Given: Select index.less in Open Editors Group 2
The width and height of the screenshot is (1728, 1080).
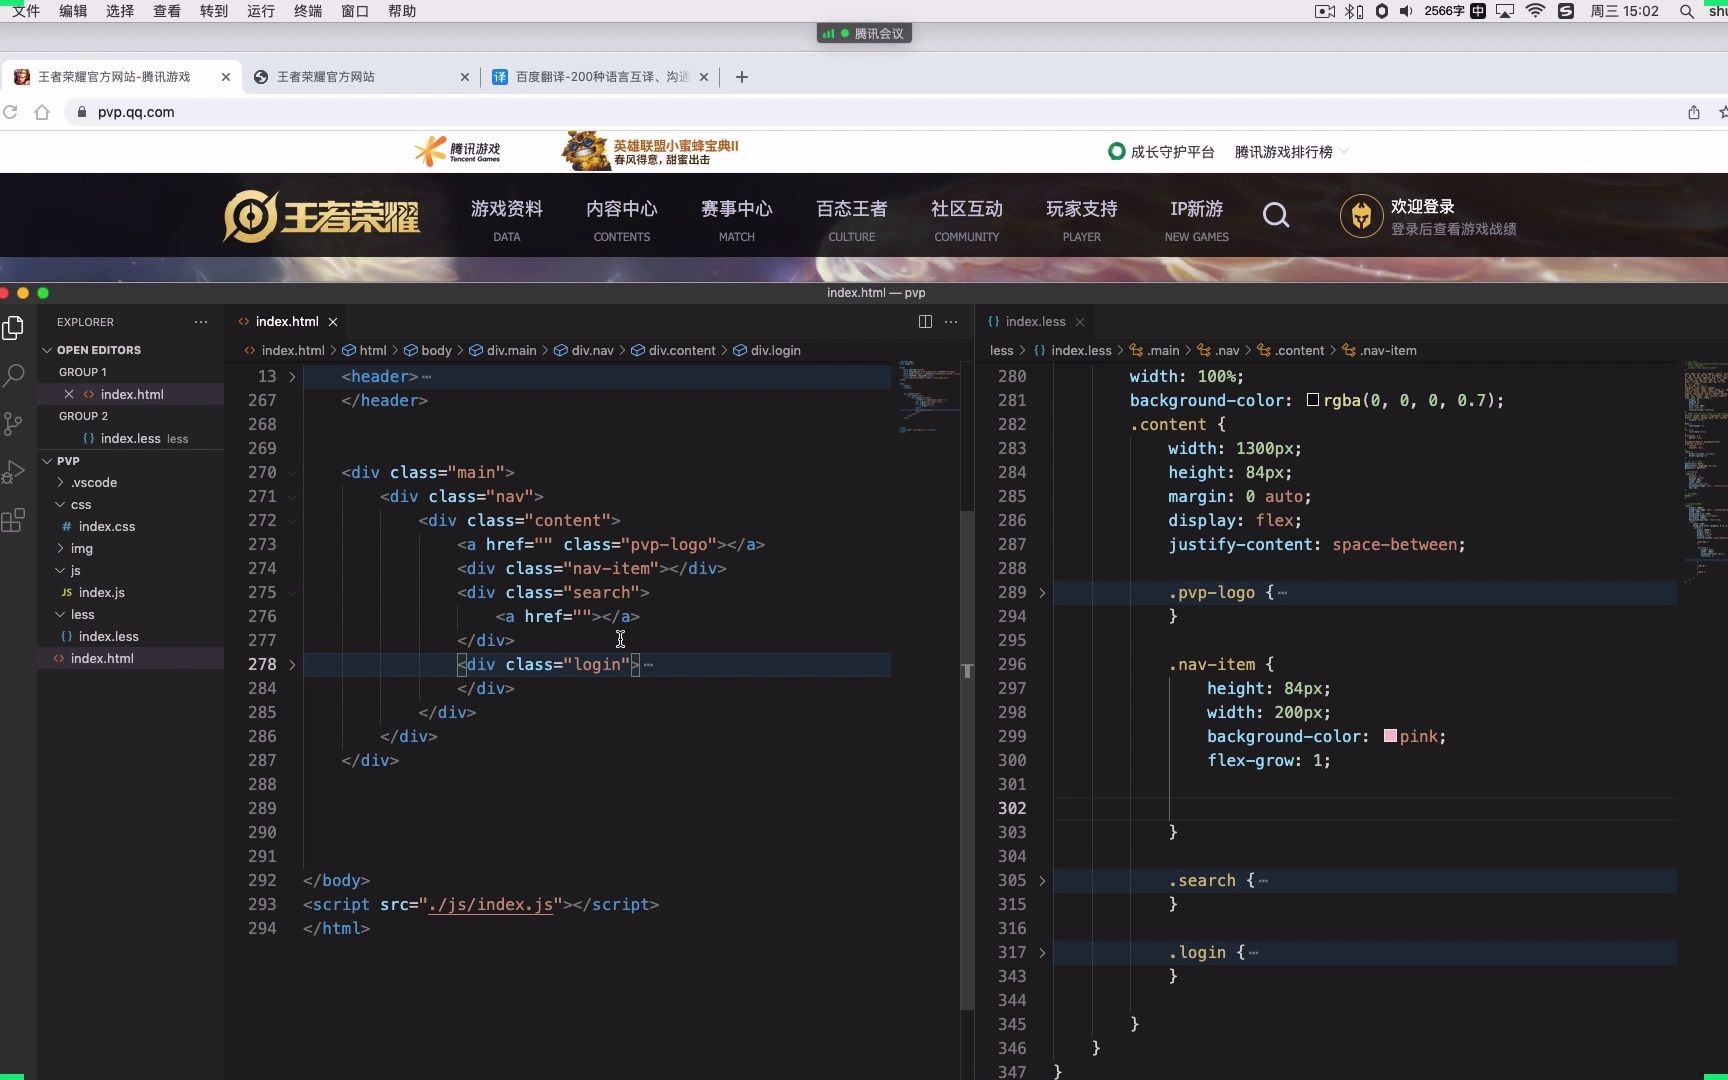Looking at the screenshot, I should pyautogui.click(x=130, y=438).
